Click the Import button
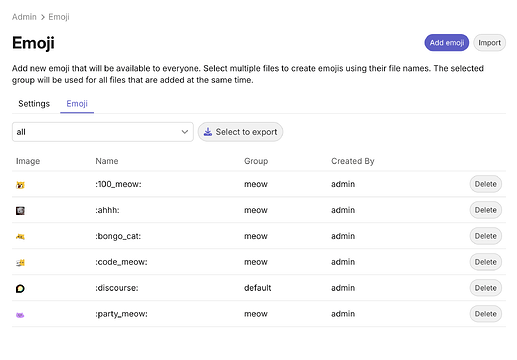This screenshot has height=360, width=517. point(489,43)
